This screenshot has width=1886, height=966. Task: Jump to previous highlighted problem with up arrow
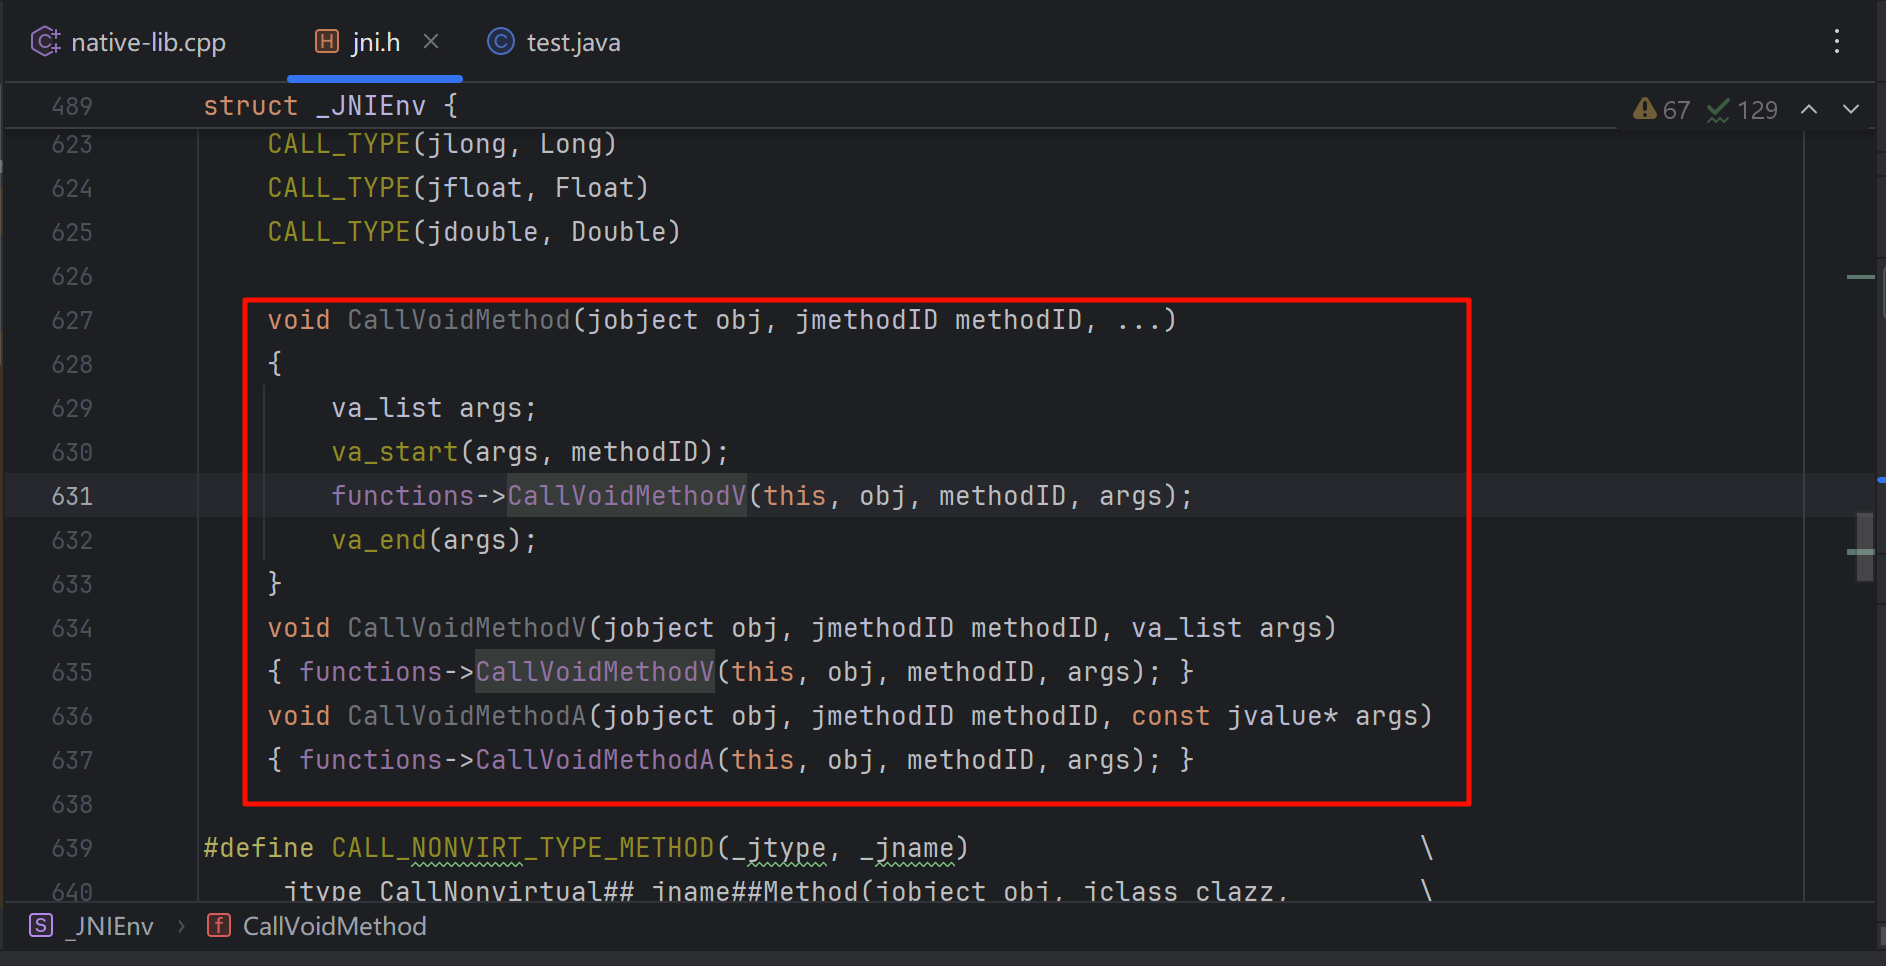pyautogui.click(x=1809, y=109)
